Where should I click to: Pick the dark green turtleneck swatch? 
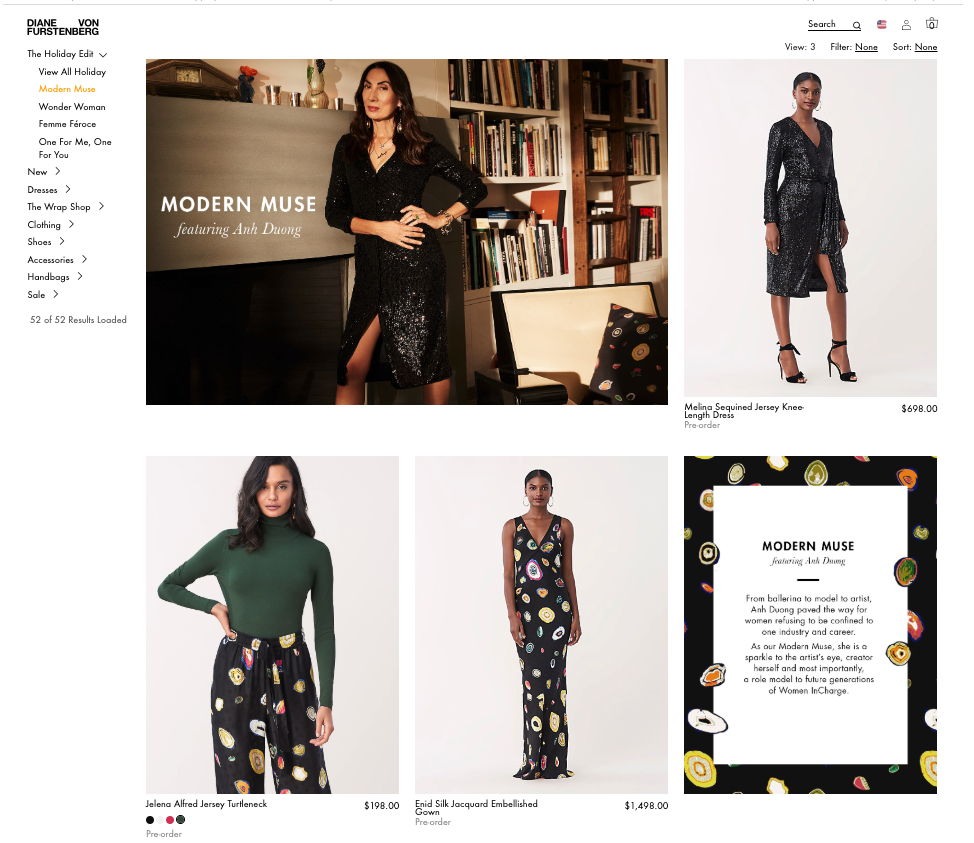coord(180,820)
